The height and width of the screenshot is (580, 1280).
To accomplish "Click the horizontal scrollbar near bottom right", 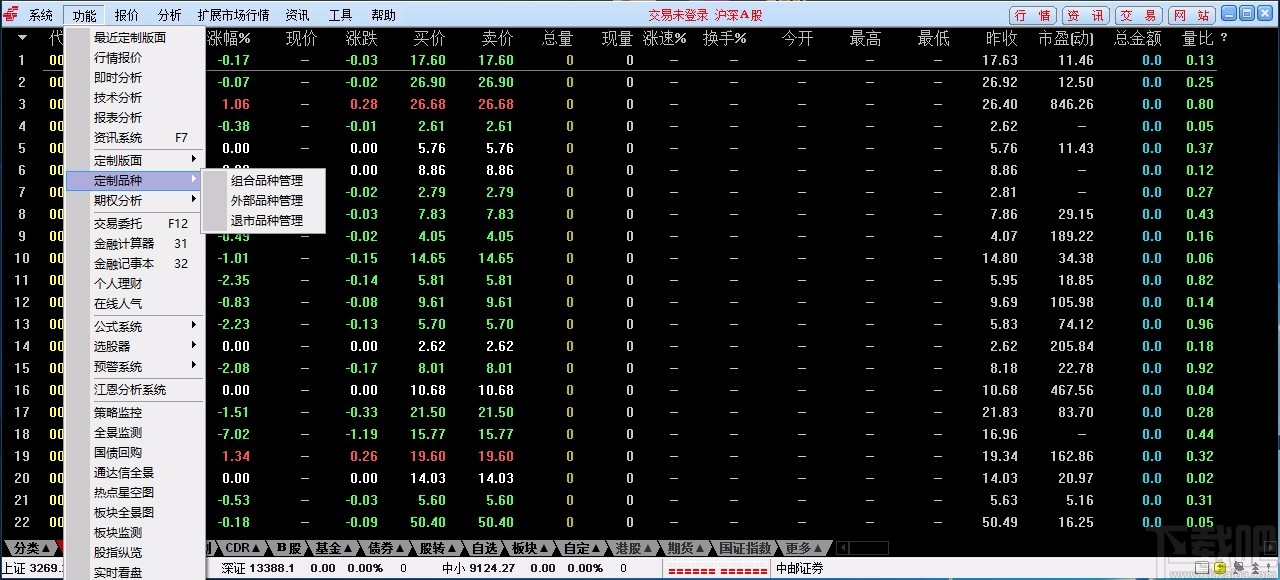I will pyautogui.click(x=862, y=547).
